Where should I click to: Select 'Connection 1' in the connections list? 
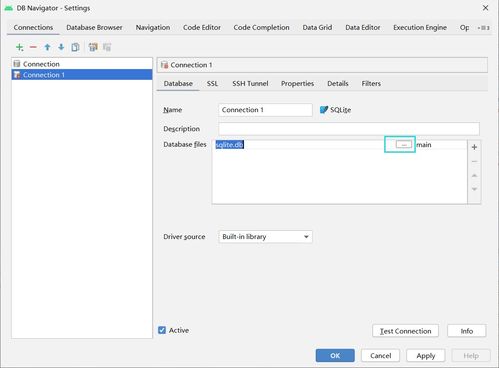[82, 75]
